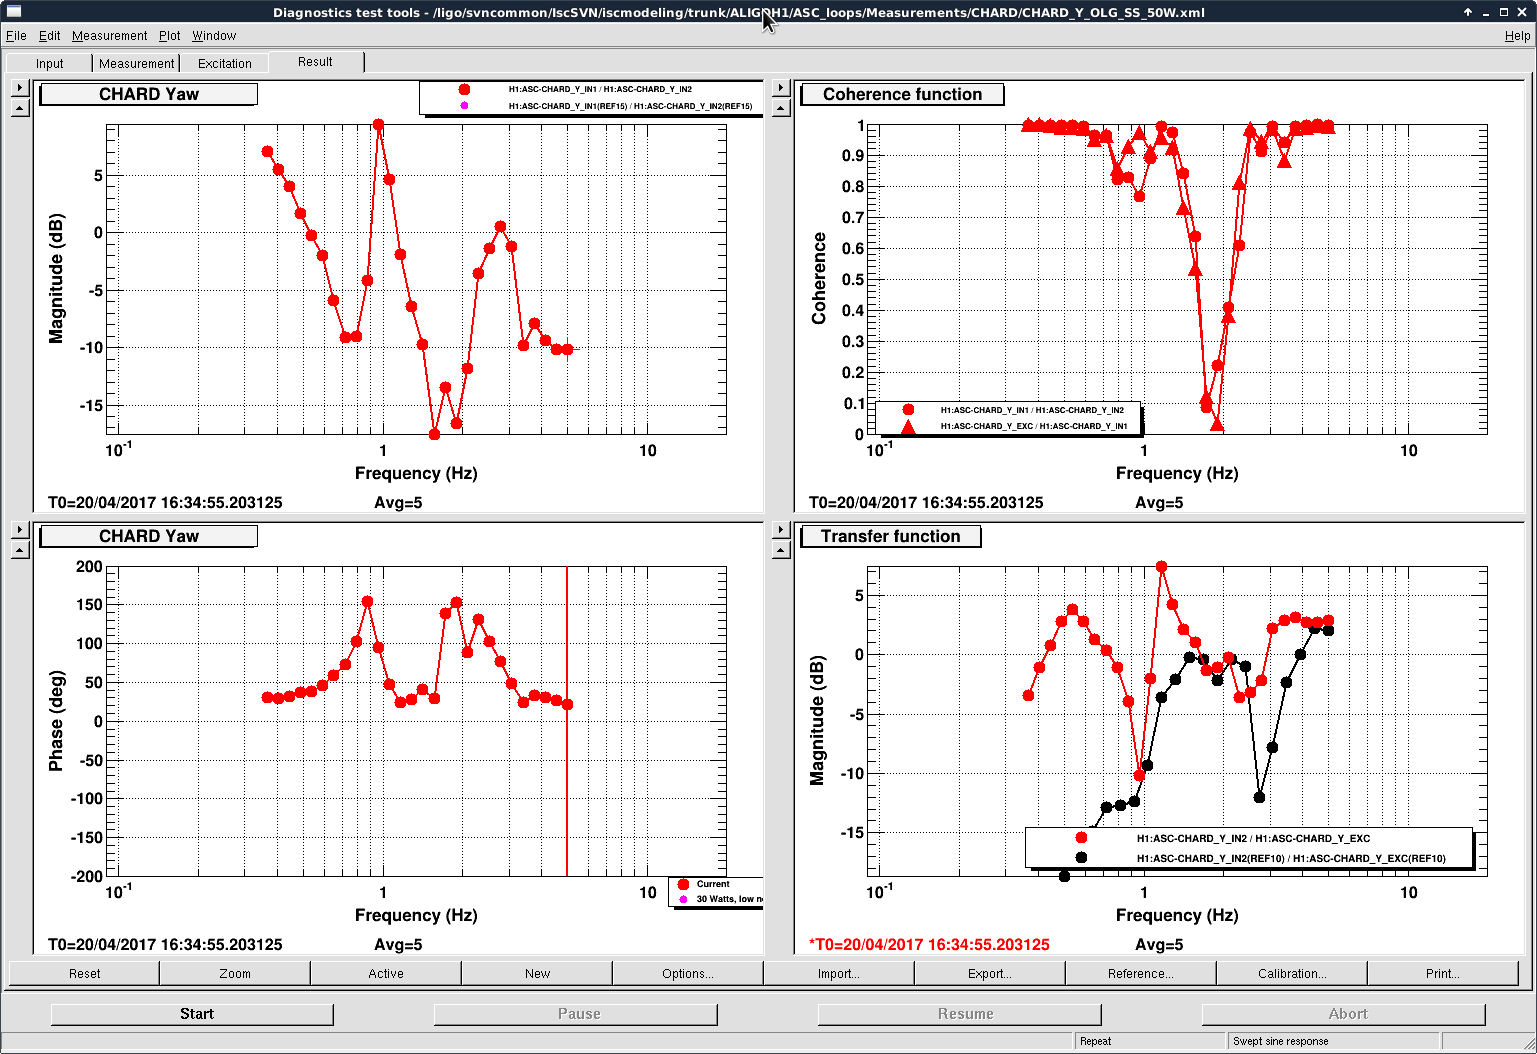Click right-arrow button beside Transfer function plot
Screen dimensions: 1537x1054
[781, 530]
